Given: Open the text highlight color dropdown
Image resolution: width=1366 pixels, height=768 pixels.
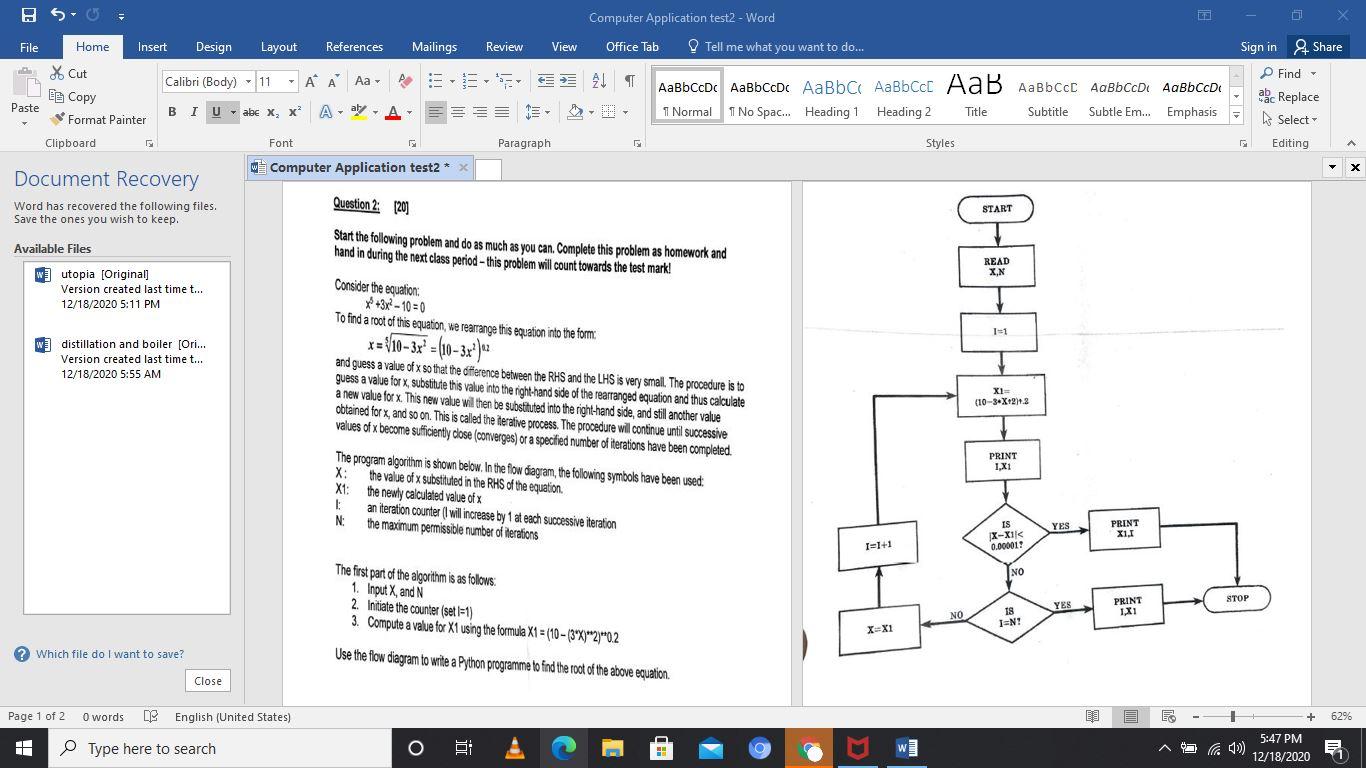Looking at the screenshot, I should point(375,112).
